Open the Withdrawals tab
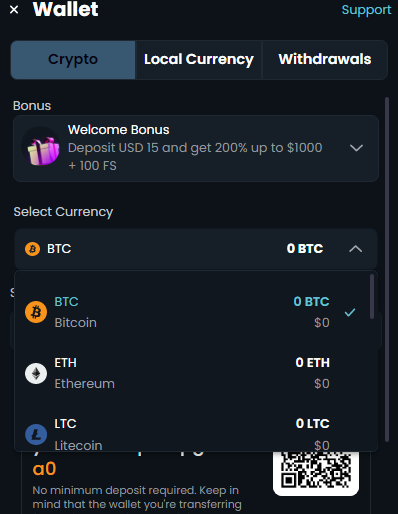Viewport: 398px width, 514px height. pos(325,60)
